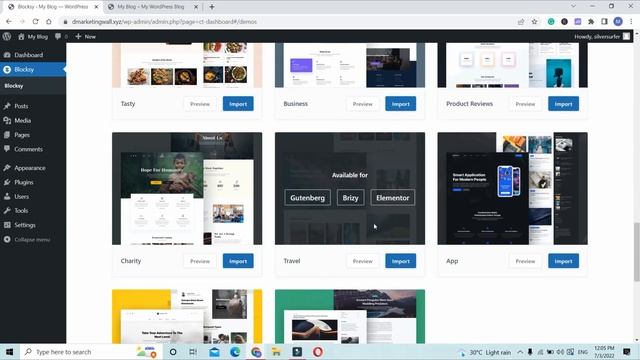640x360 pixels.
Task: Import the App starter site
Action: click(x=563, y=261)
